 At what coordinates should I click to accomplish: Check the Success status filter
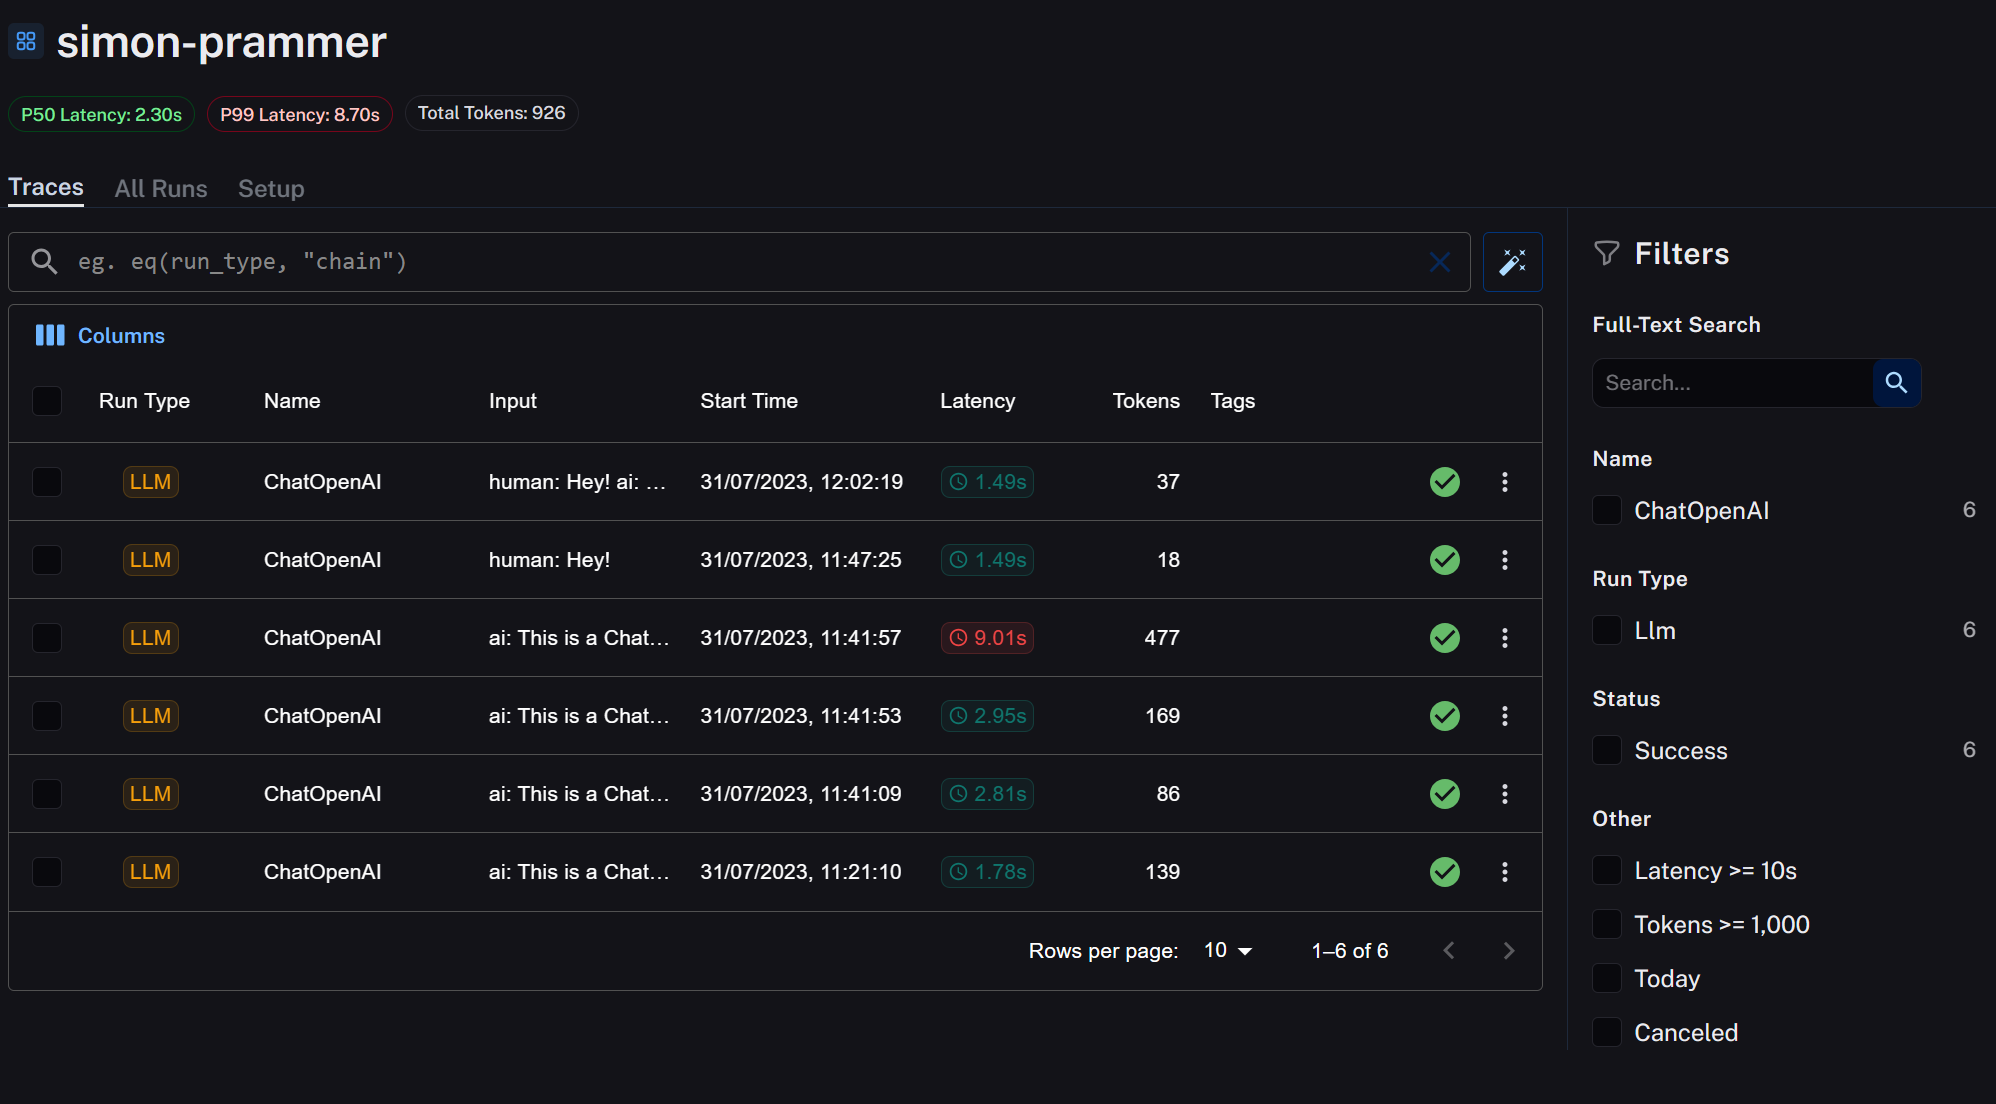1607,751
